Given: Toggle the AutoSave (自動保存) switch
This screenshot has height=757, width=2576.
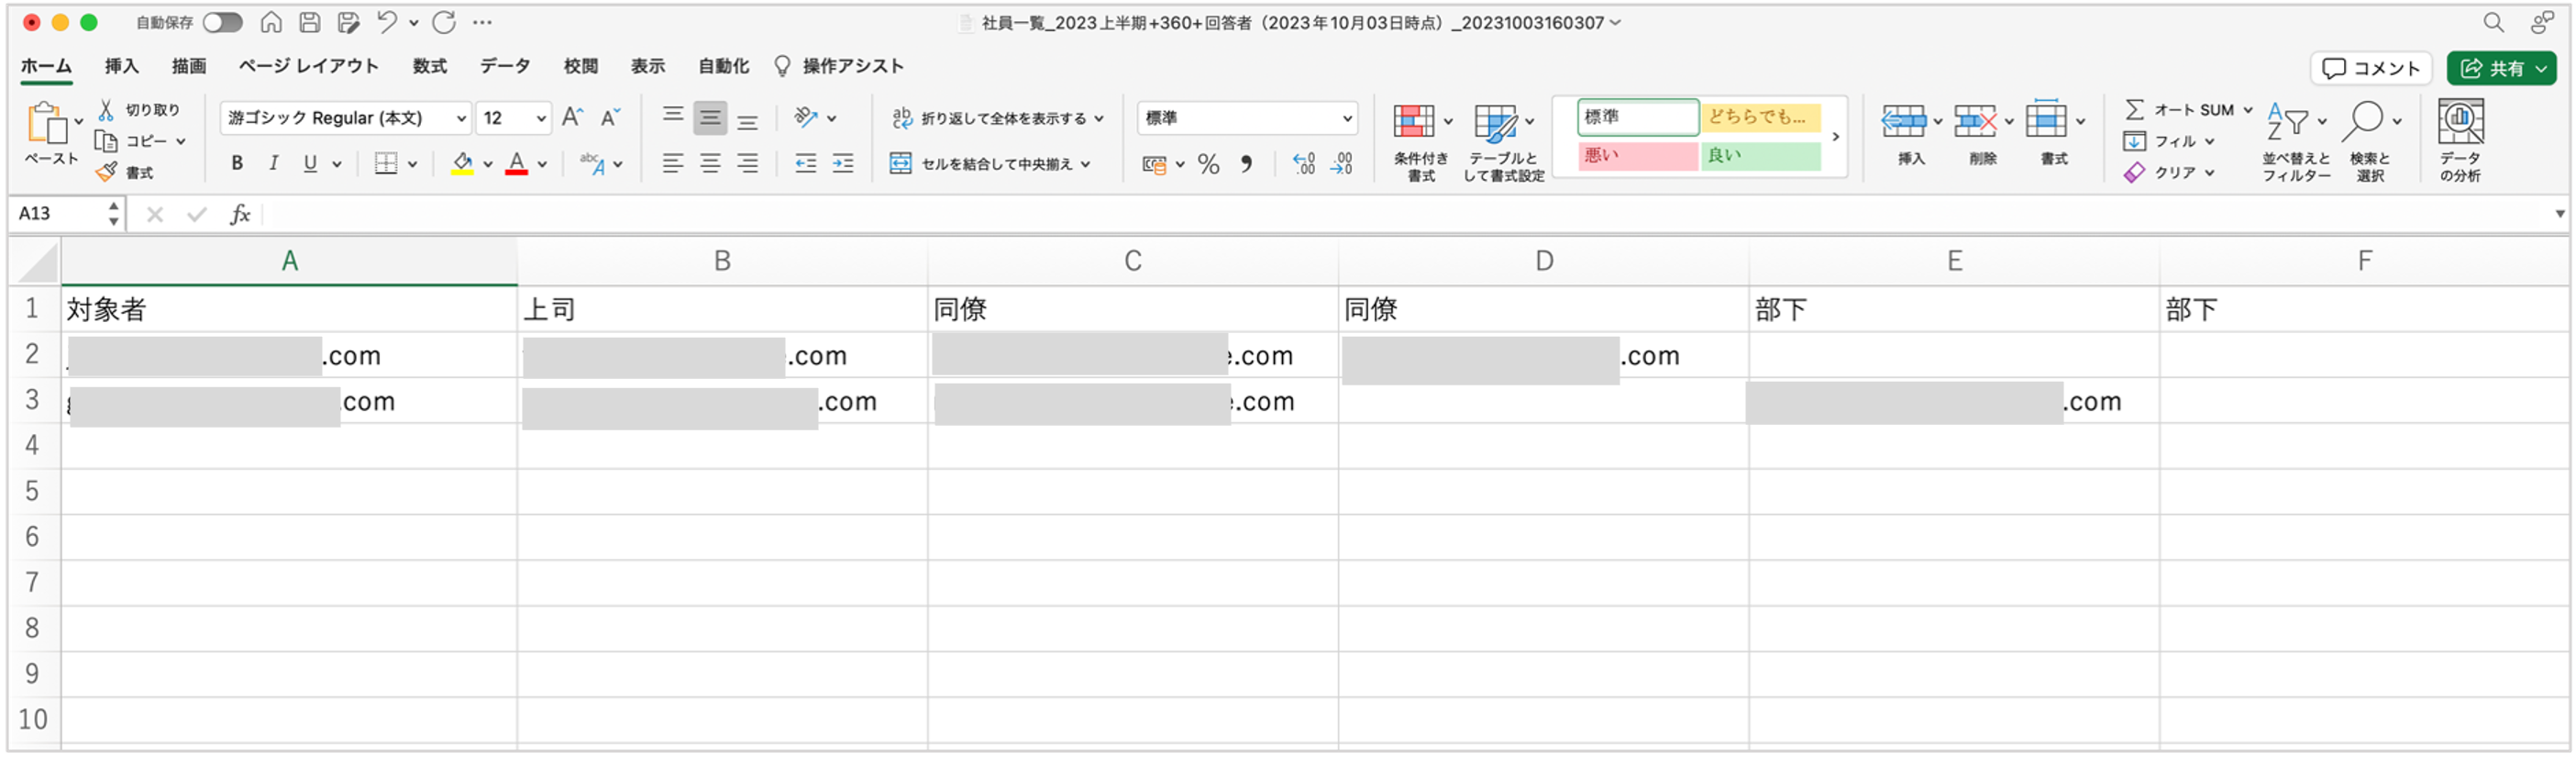Looking at the screenshot, I should click(222, 22).
